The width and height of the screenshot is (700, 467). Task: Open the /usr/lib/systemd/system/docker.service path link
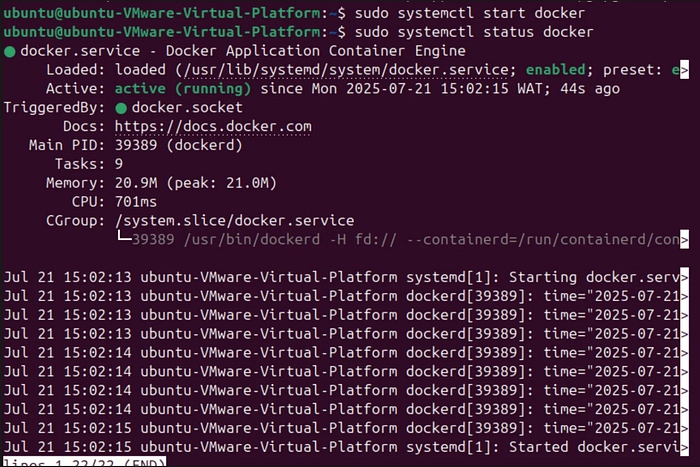point(346,70)
